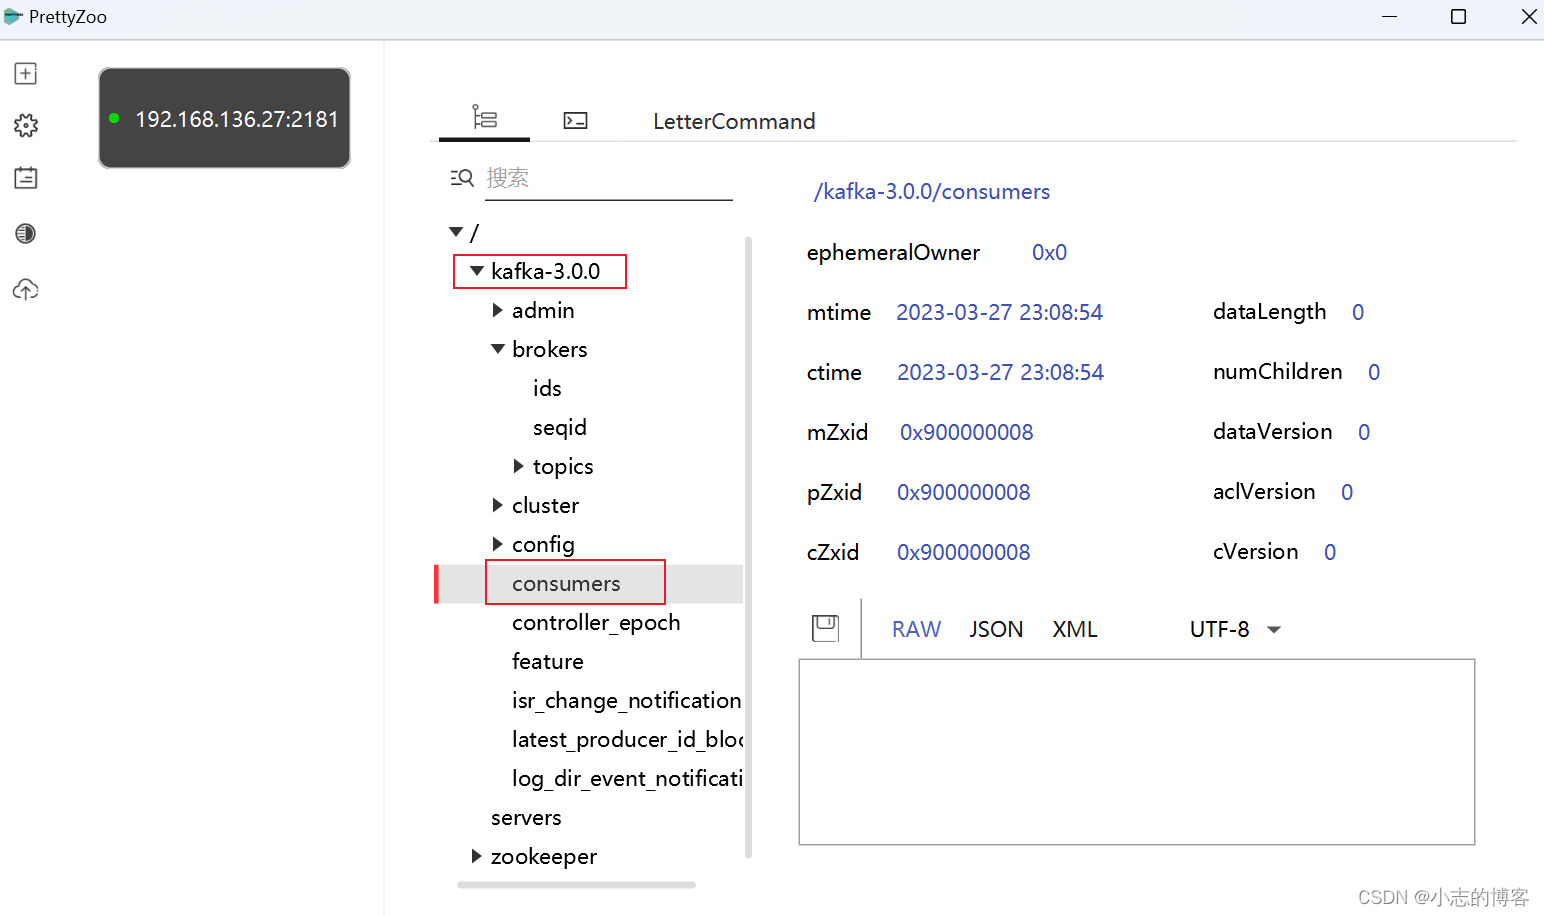Screen dimensions: 1544x916
Task: Click the pZxid value 0x900000008
Action: tap(964, 492)
